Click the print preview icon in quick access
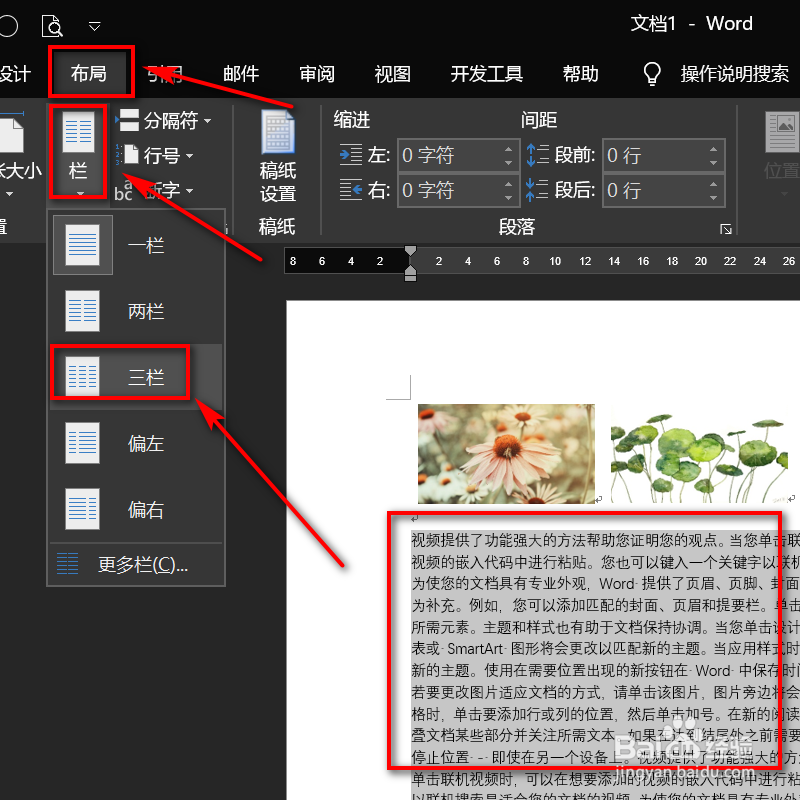 click(52, 26)
